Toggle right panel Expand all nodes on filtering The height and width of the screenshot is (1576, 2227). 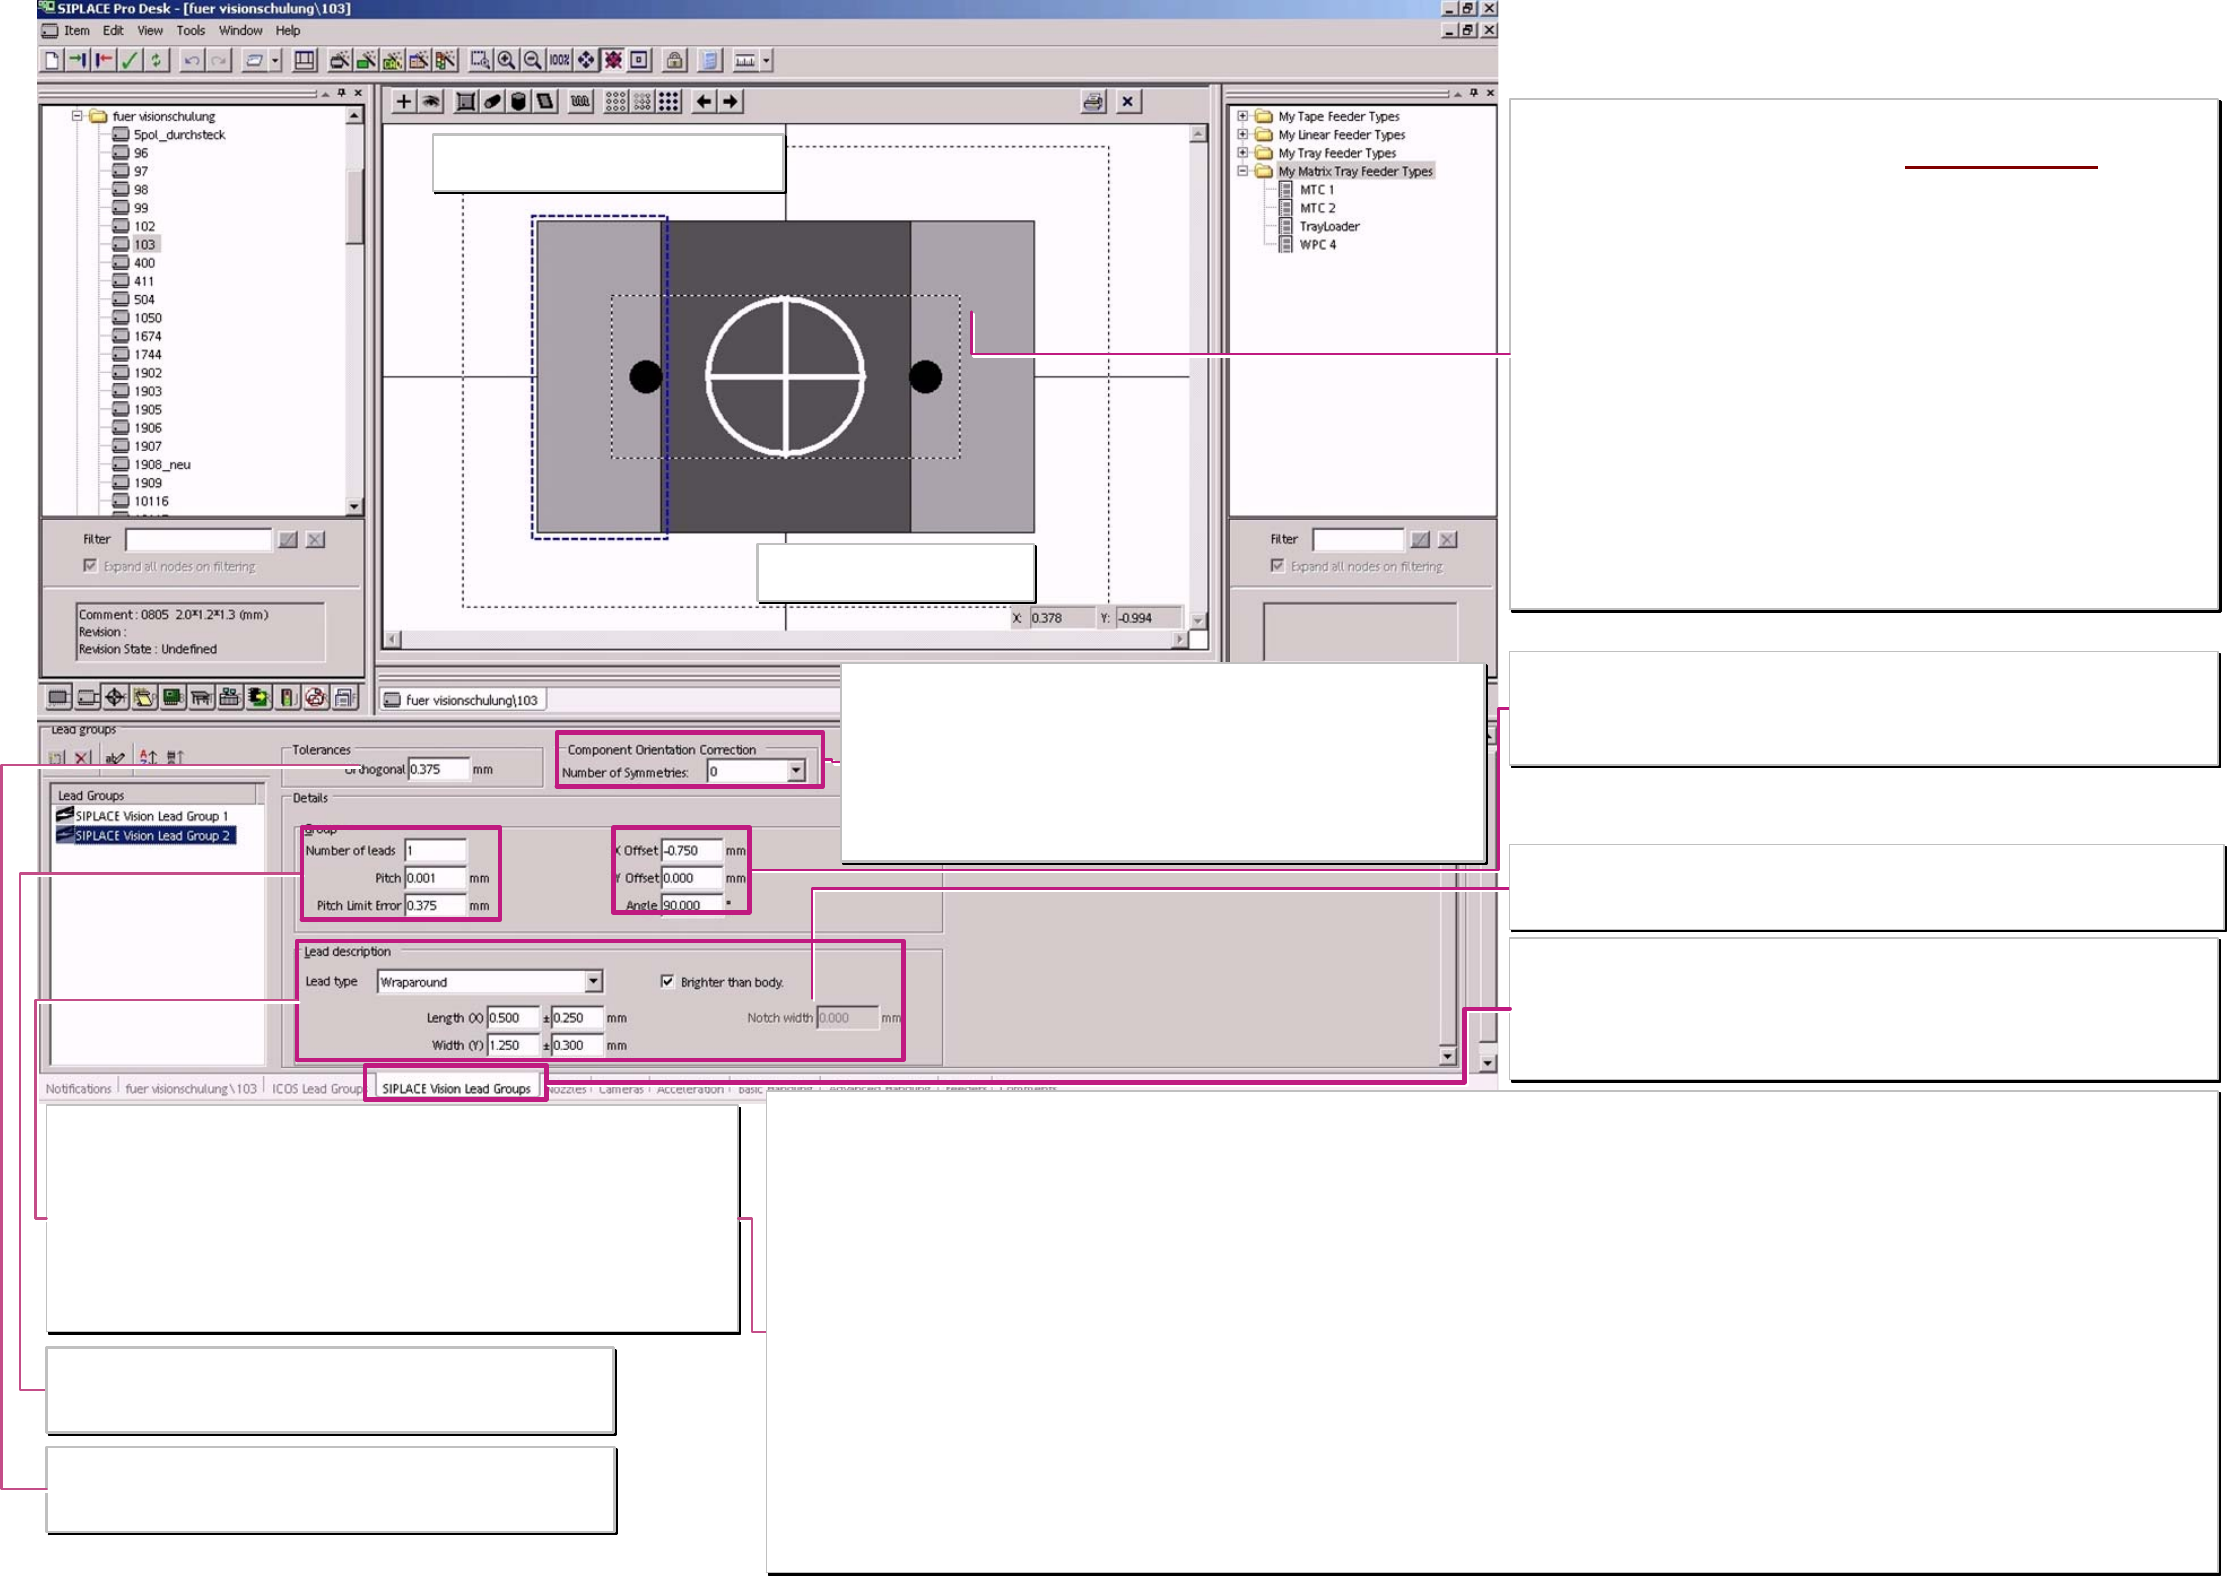pyautogui.click(x=1277, y=566)
